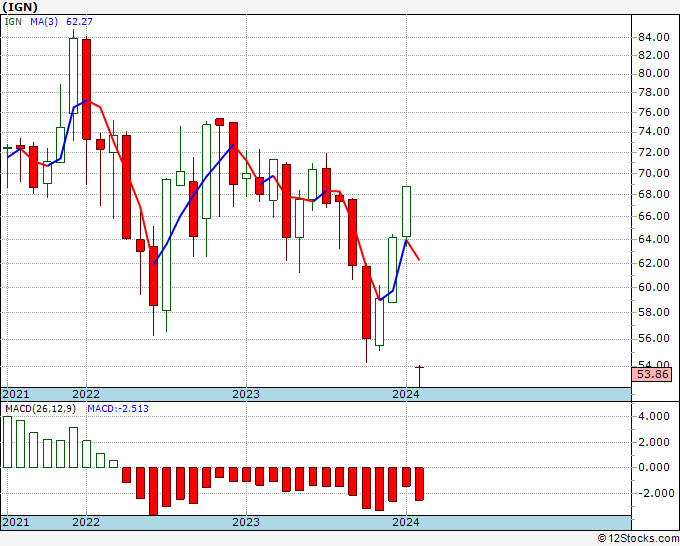Select the 2024 marker on price timeline
Screen dimensions: 680x546
[406, 394]
